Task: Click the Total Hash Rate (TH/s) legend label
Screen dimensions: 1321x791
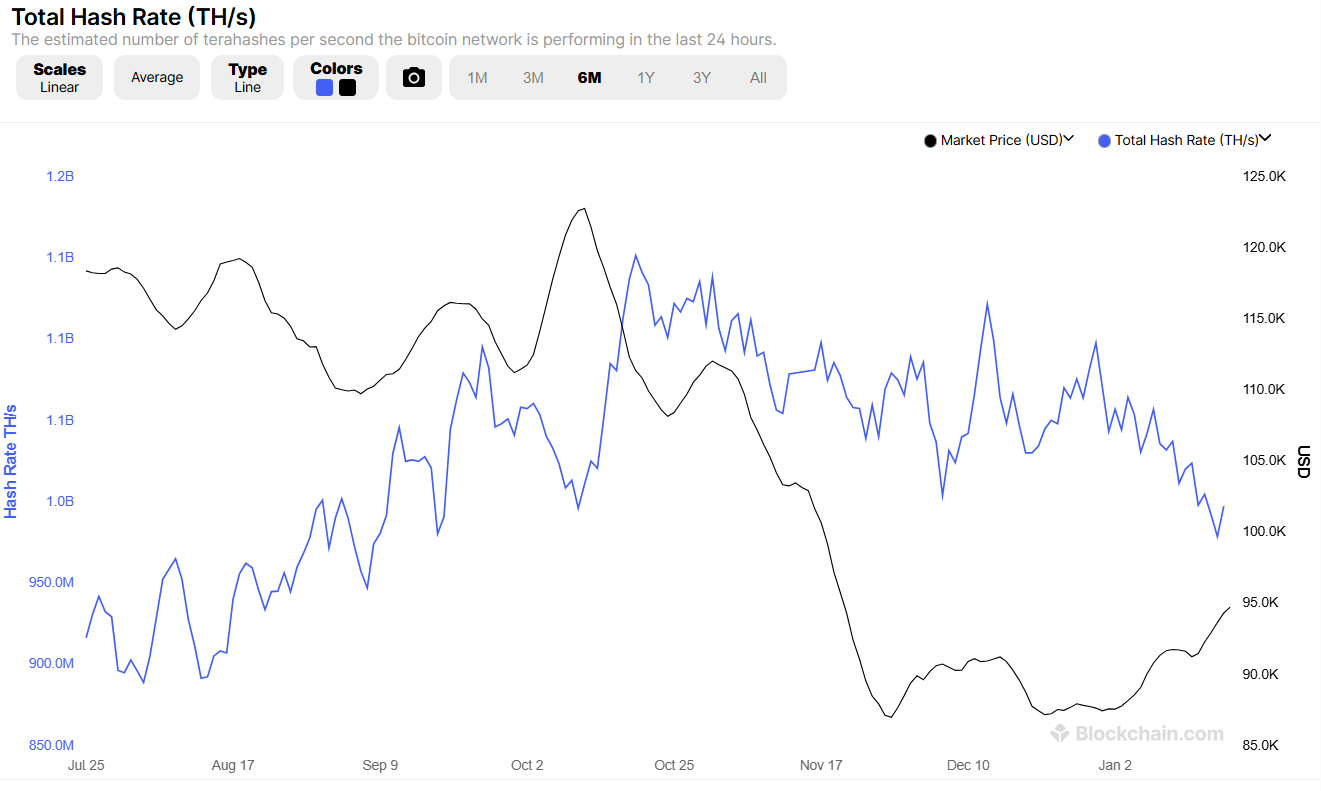Action: (1186, 141)
